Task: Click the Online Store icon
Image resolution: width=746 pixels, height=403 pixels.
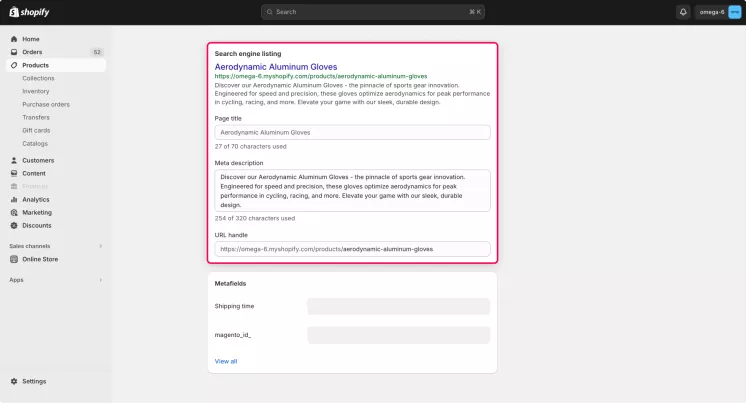Action: point(14,259)
